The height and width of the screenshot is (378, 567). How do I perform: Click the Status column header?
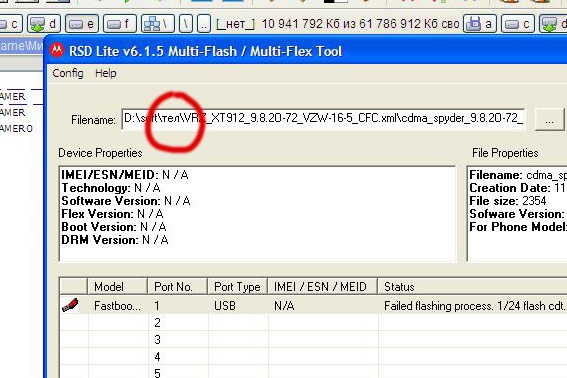472,287
